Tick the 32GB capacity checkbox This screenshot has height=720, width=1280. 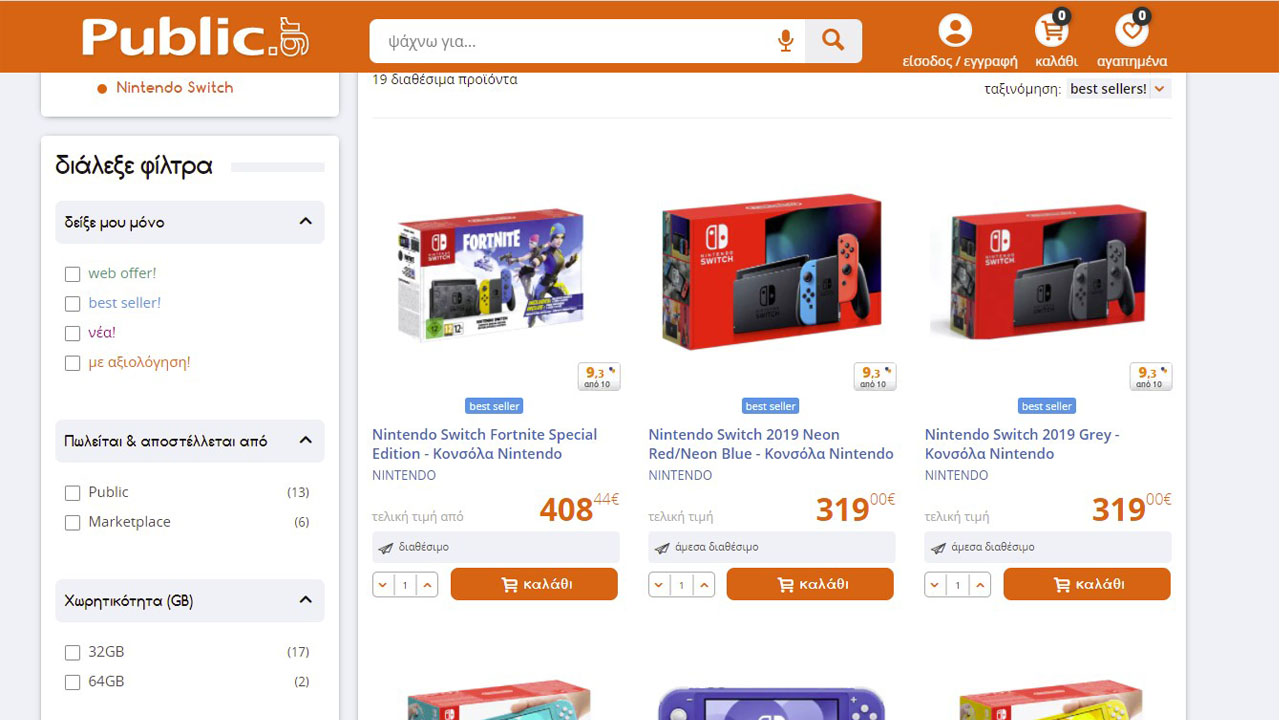[x=72, y=653]
